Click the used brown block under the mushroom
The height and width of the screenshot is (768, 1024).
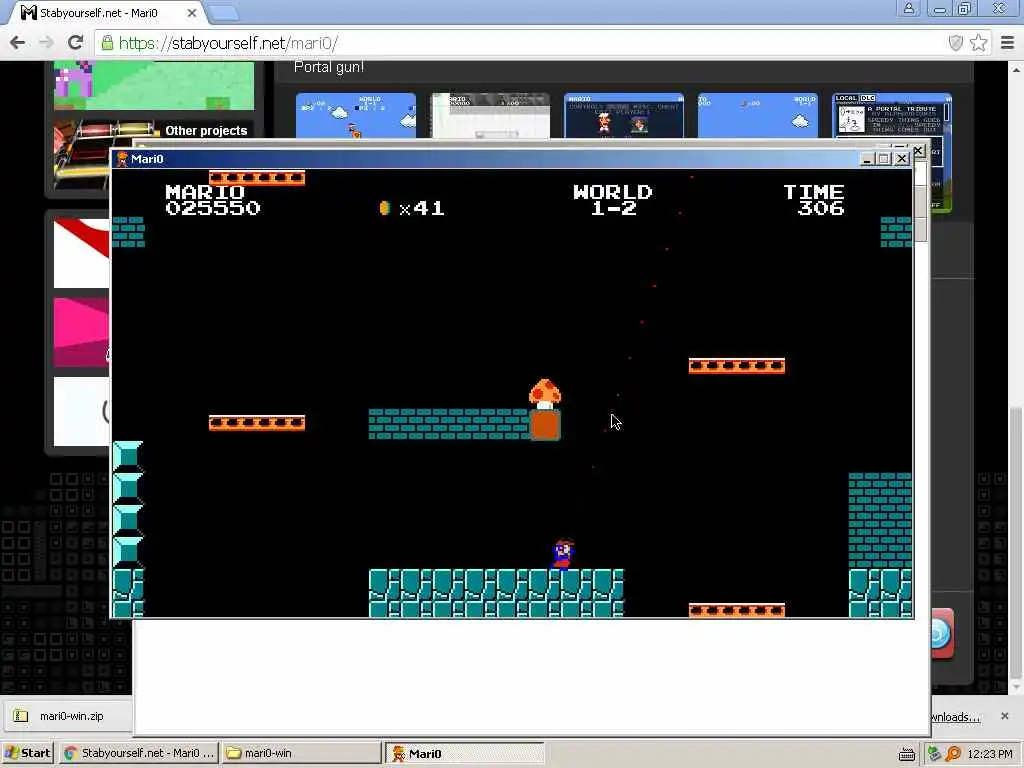coord(545,425)
